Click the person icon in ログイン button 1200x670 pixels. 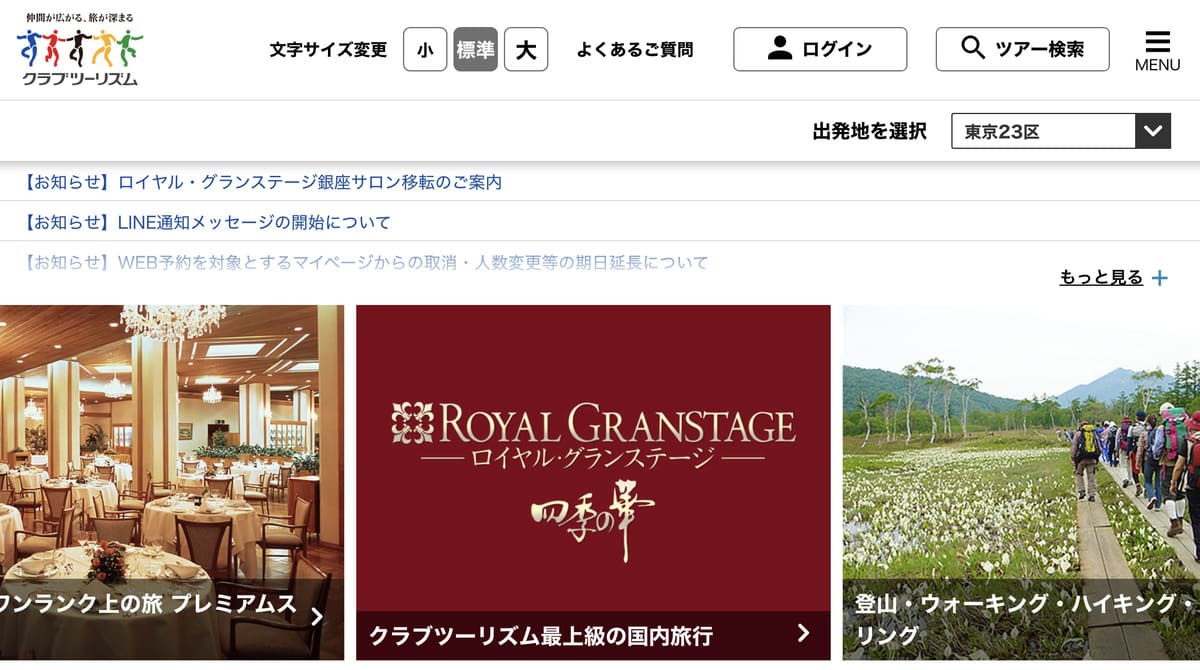point(780,48)
